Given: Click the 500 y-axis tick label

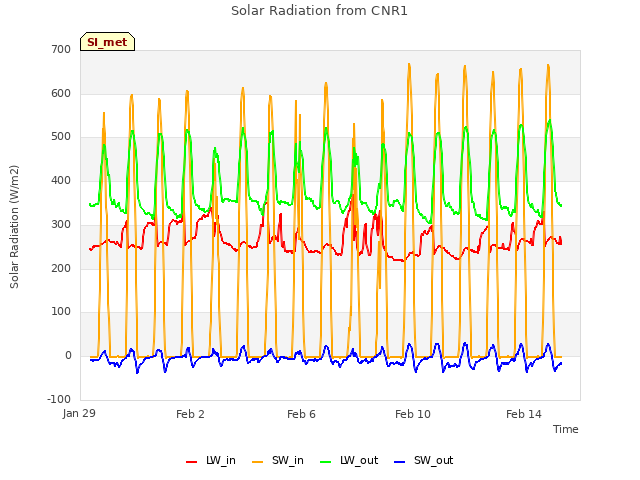Looking at the screenshot, I should pos(61,137).
